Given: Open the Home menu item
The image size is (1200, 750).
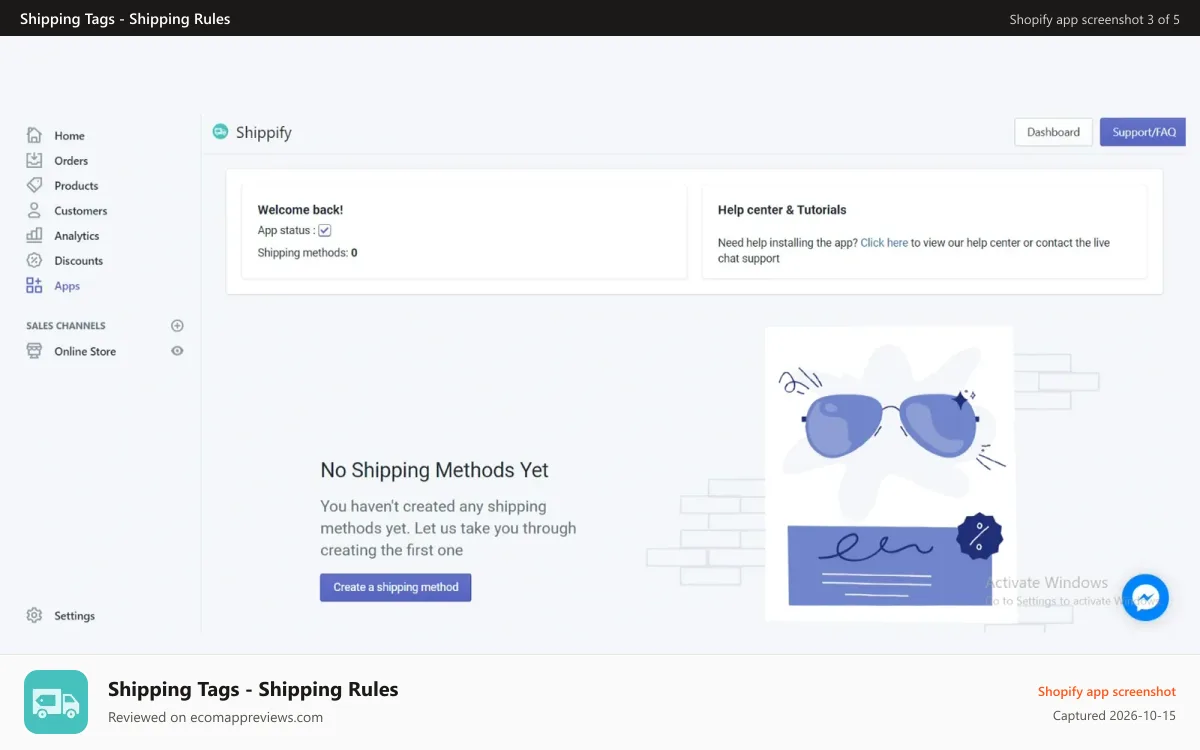Looking at the screenshot, I should pos(69,136).
